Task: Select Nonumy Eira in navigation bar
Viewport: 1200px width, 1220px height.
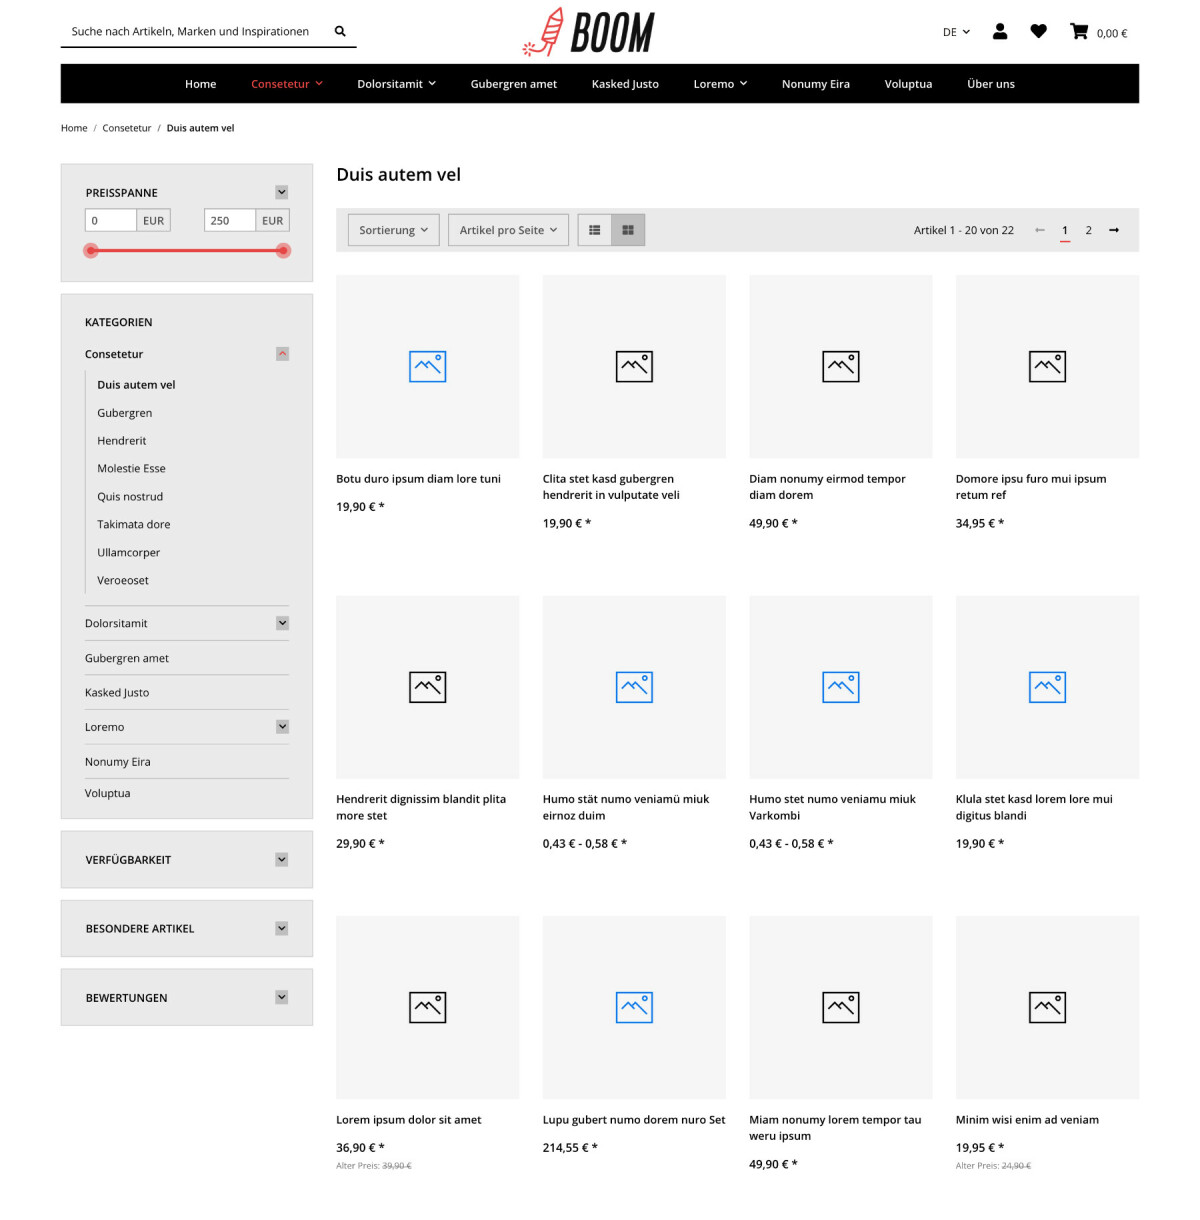Action: pyautogui.click(x=816, y=84)
